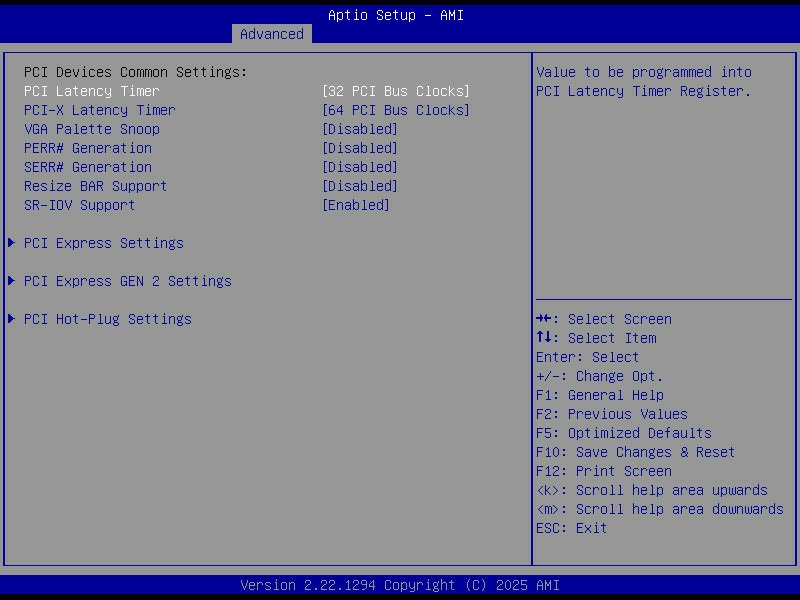Select the PCI Latency Timer label
The width and height of the screenshot is (800, 600).
pos(92,91)
